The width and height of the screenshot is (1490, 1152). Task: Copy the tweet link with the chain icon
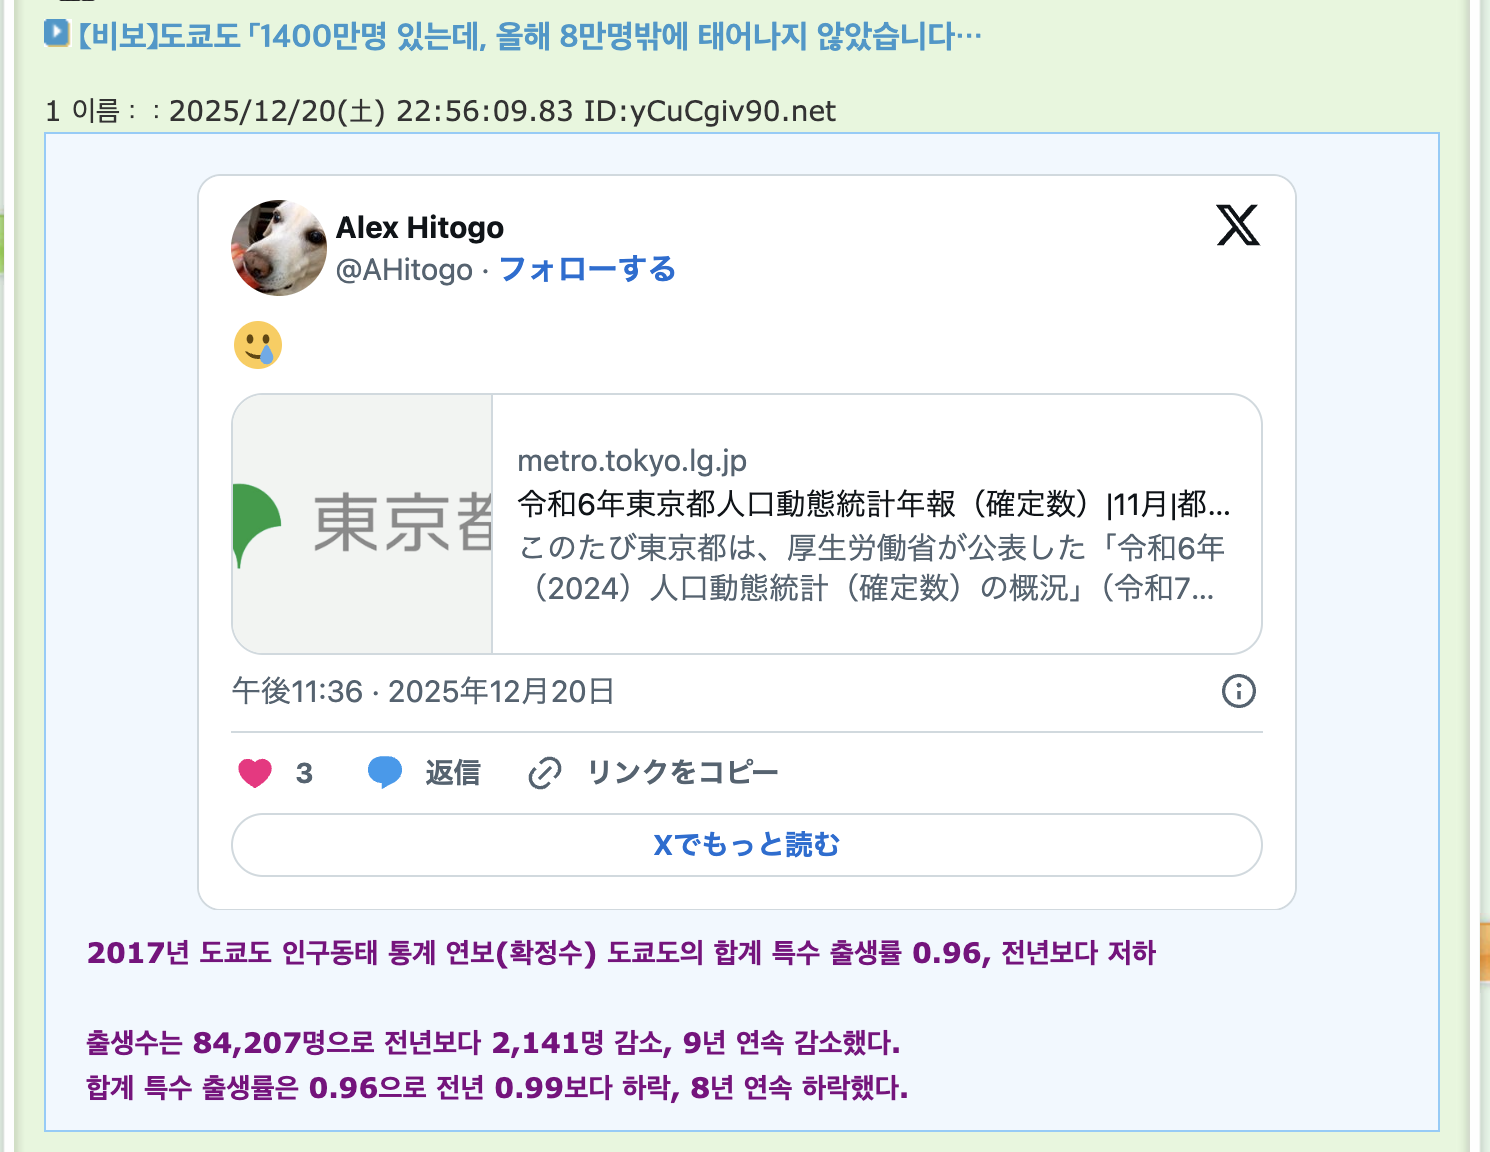pos(545,773)
